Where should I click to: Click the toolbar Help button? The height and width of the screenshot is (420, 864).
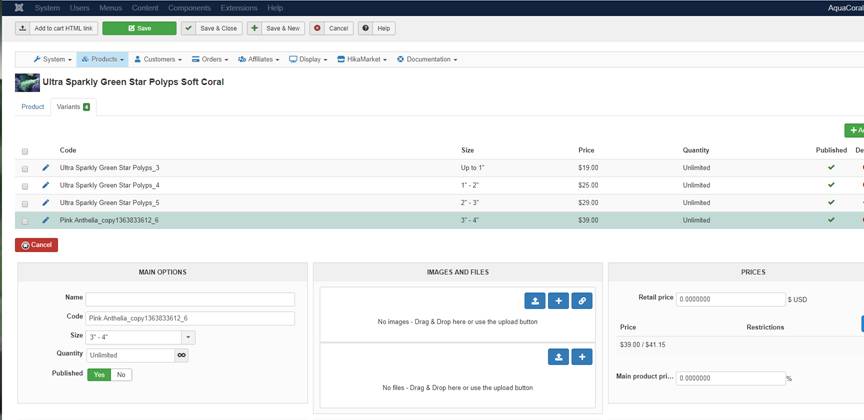pos(377,28)
